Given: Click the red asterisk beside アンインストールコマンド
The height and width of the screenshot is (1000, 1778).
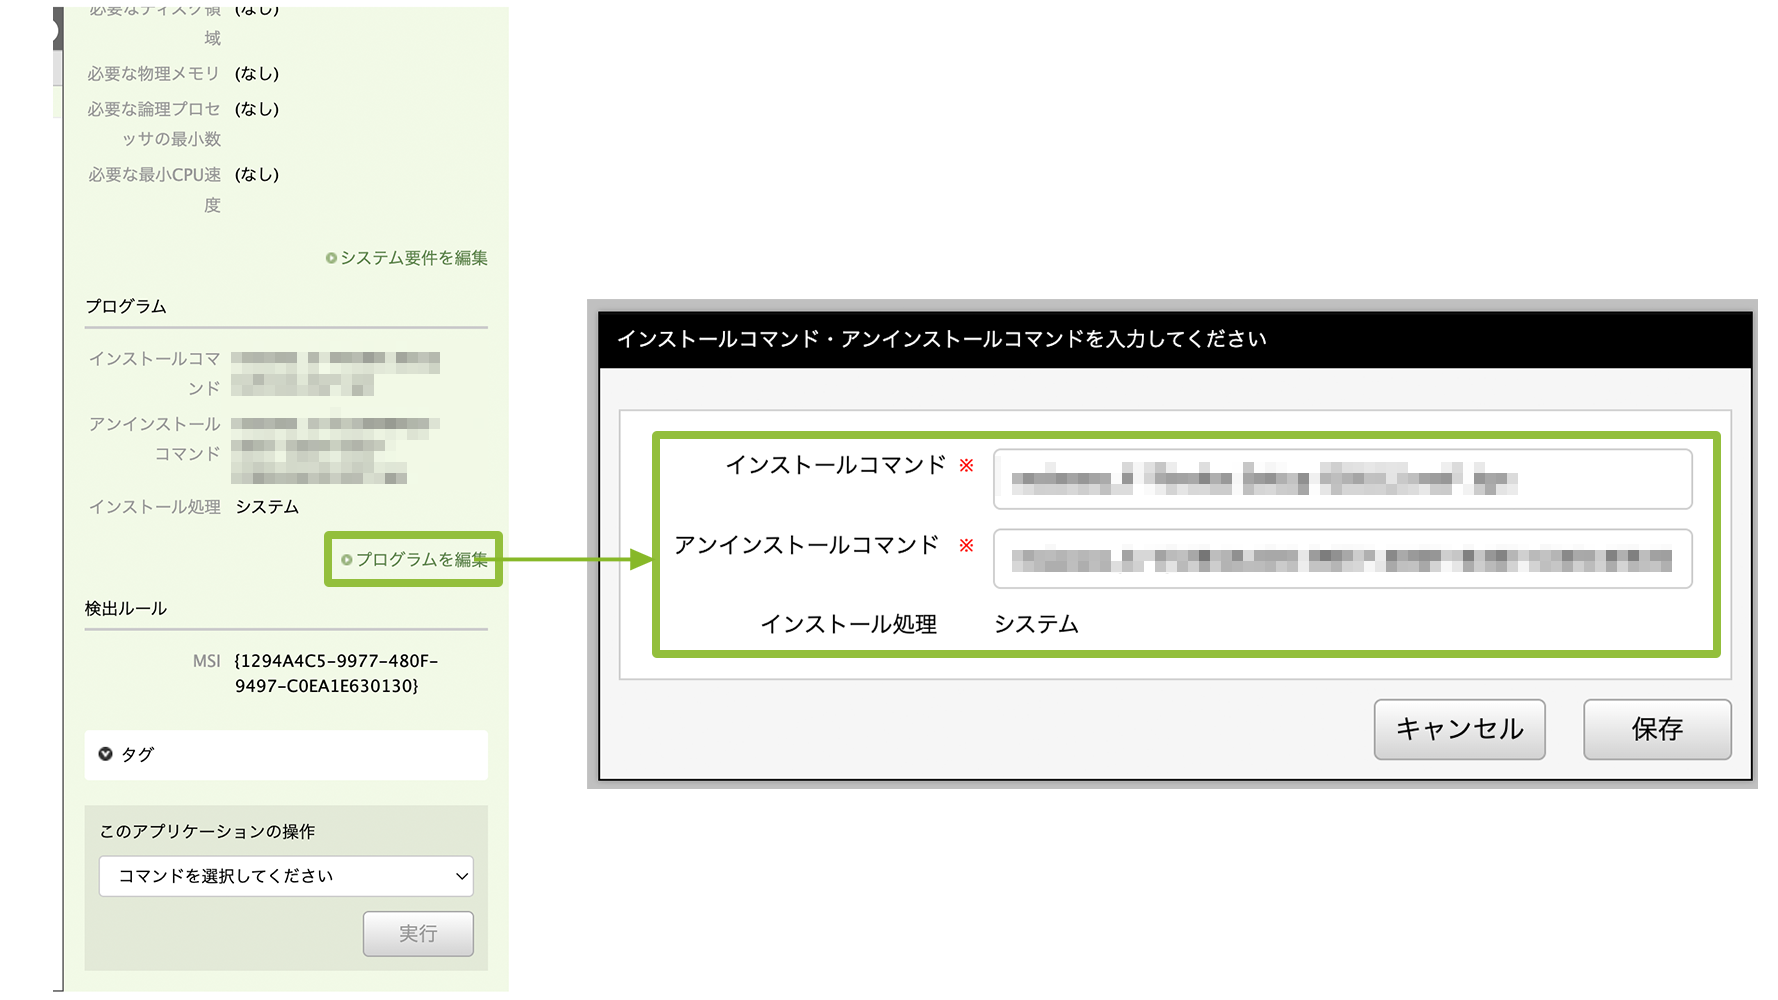Looking at the screenshot, I should (966, 545).
